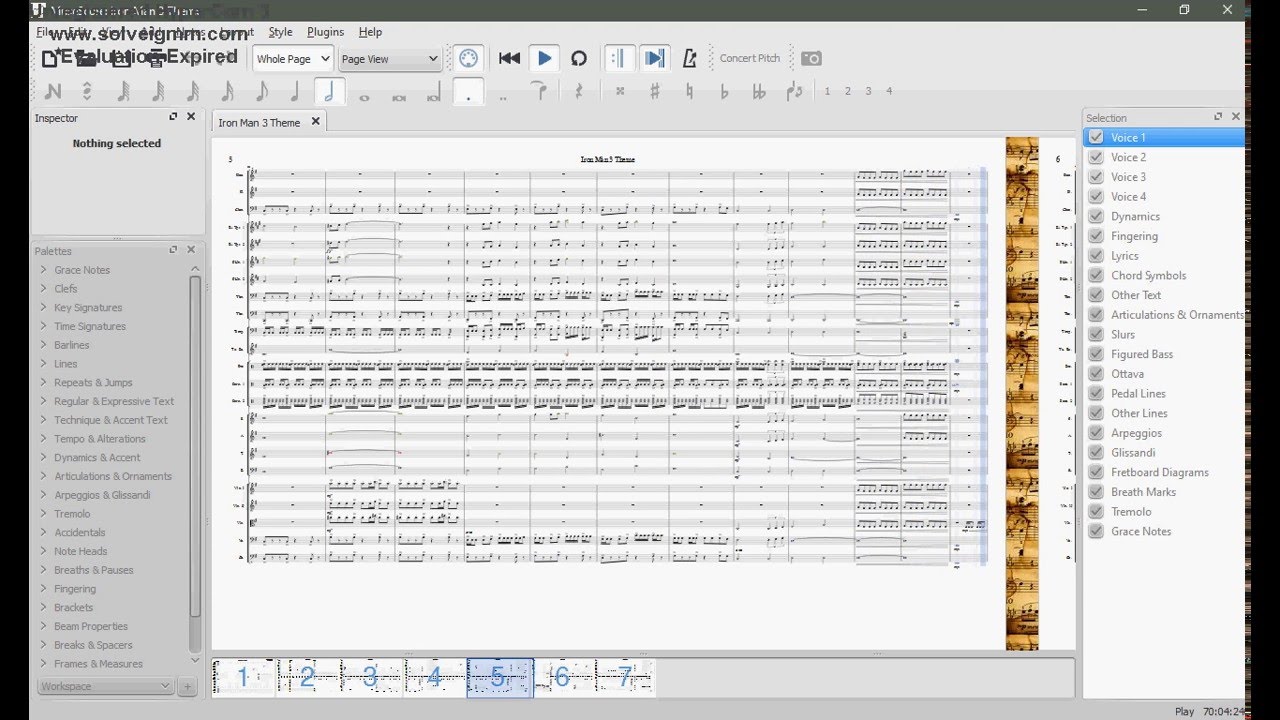Image resolution: width=1280 pixels, height=720 pixels.
Task: Select the repitch mode icon
Action: 87,91
